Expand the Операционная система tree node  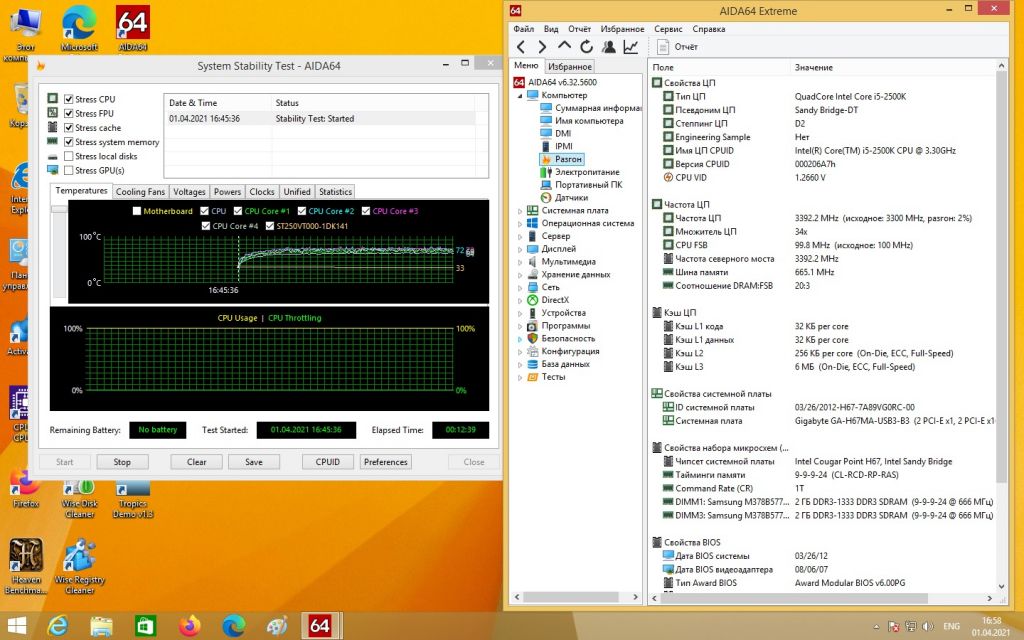[x=520, y=224]
